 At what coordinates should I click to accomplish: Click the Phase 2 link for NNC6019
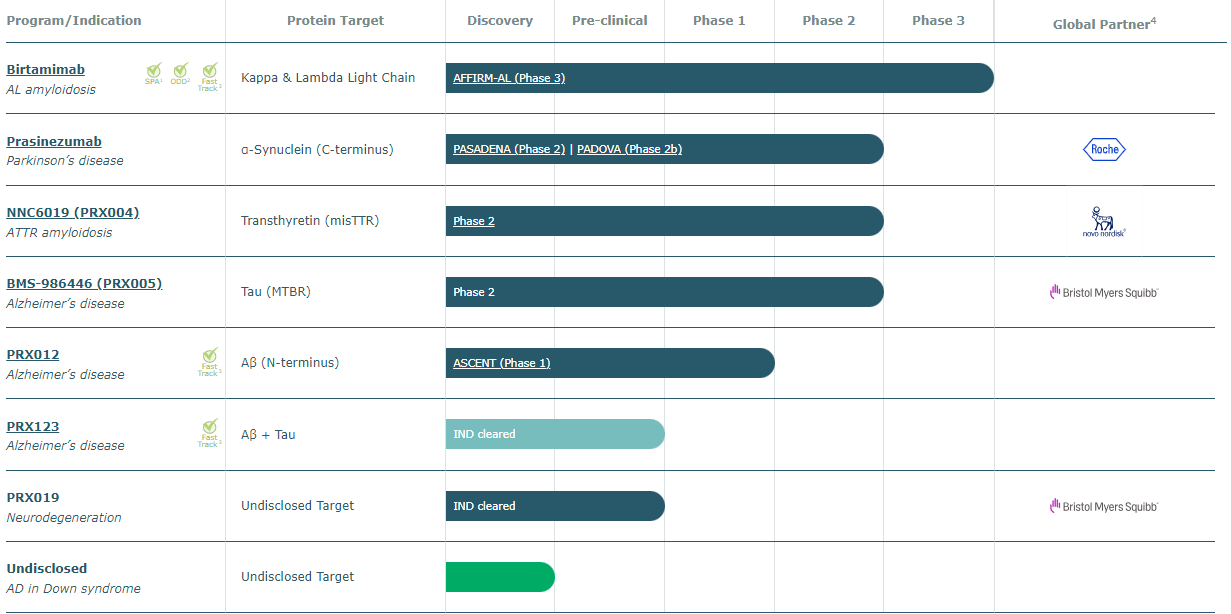coord(474,221)
